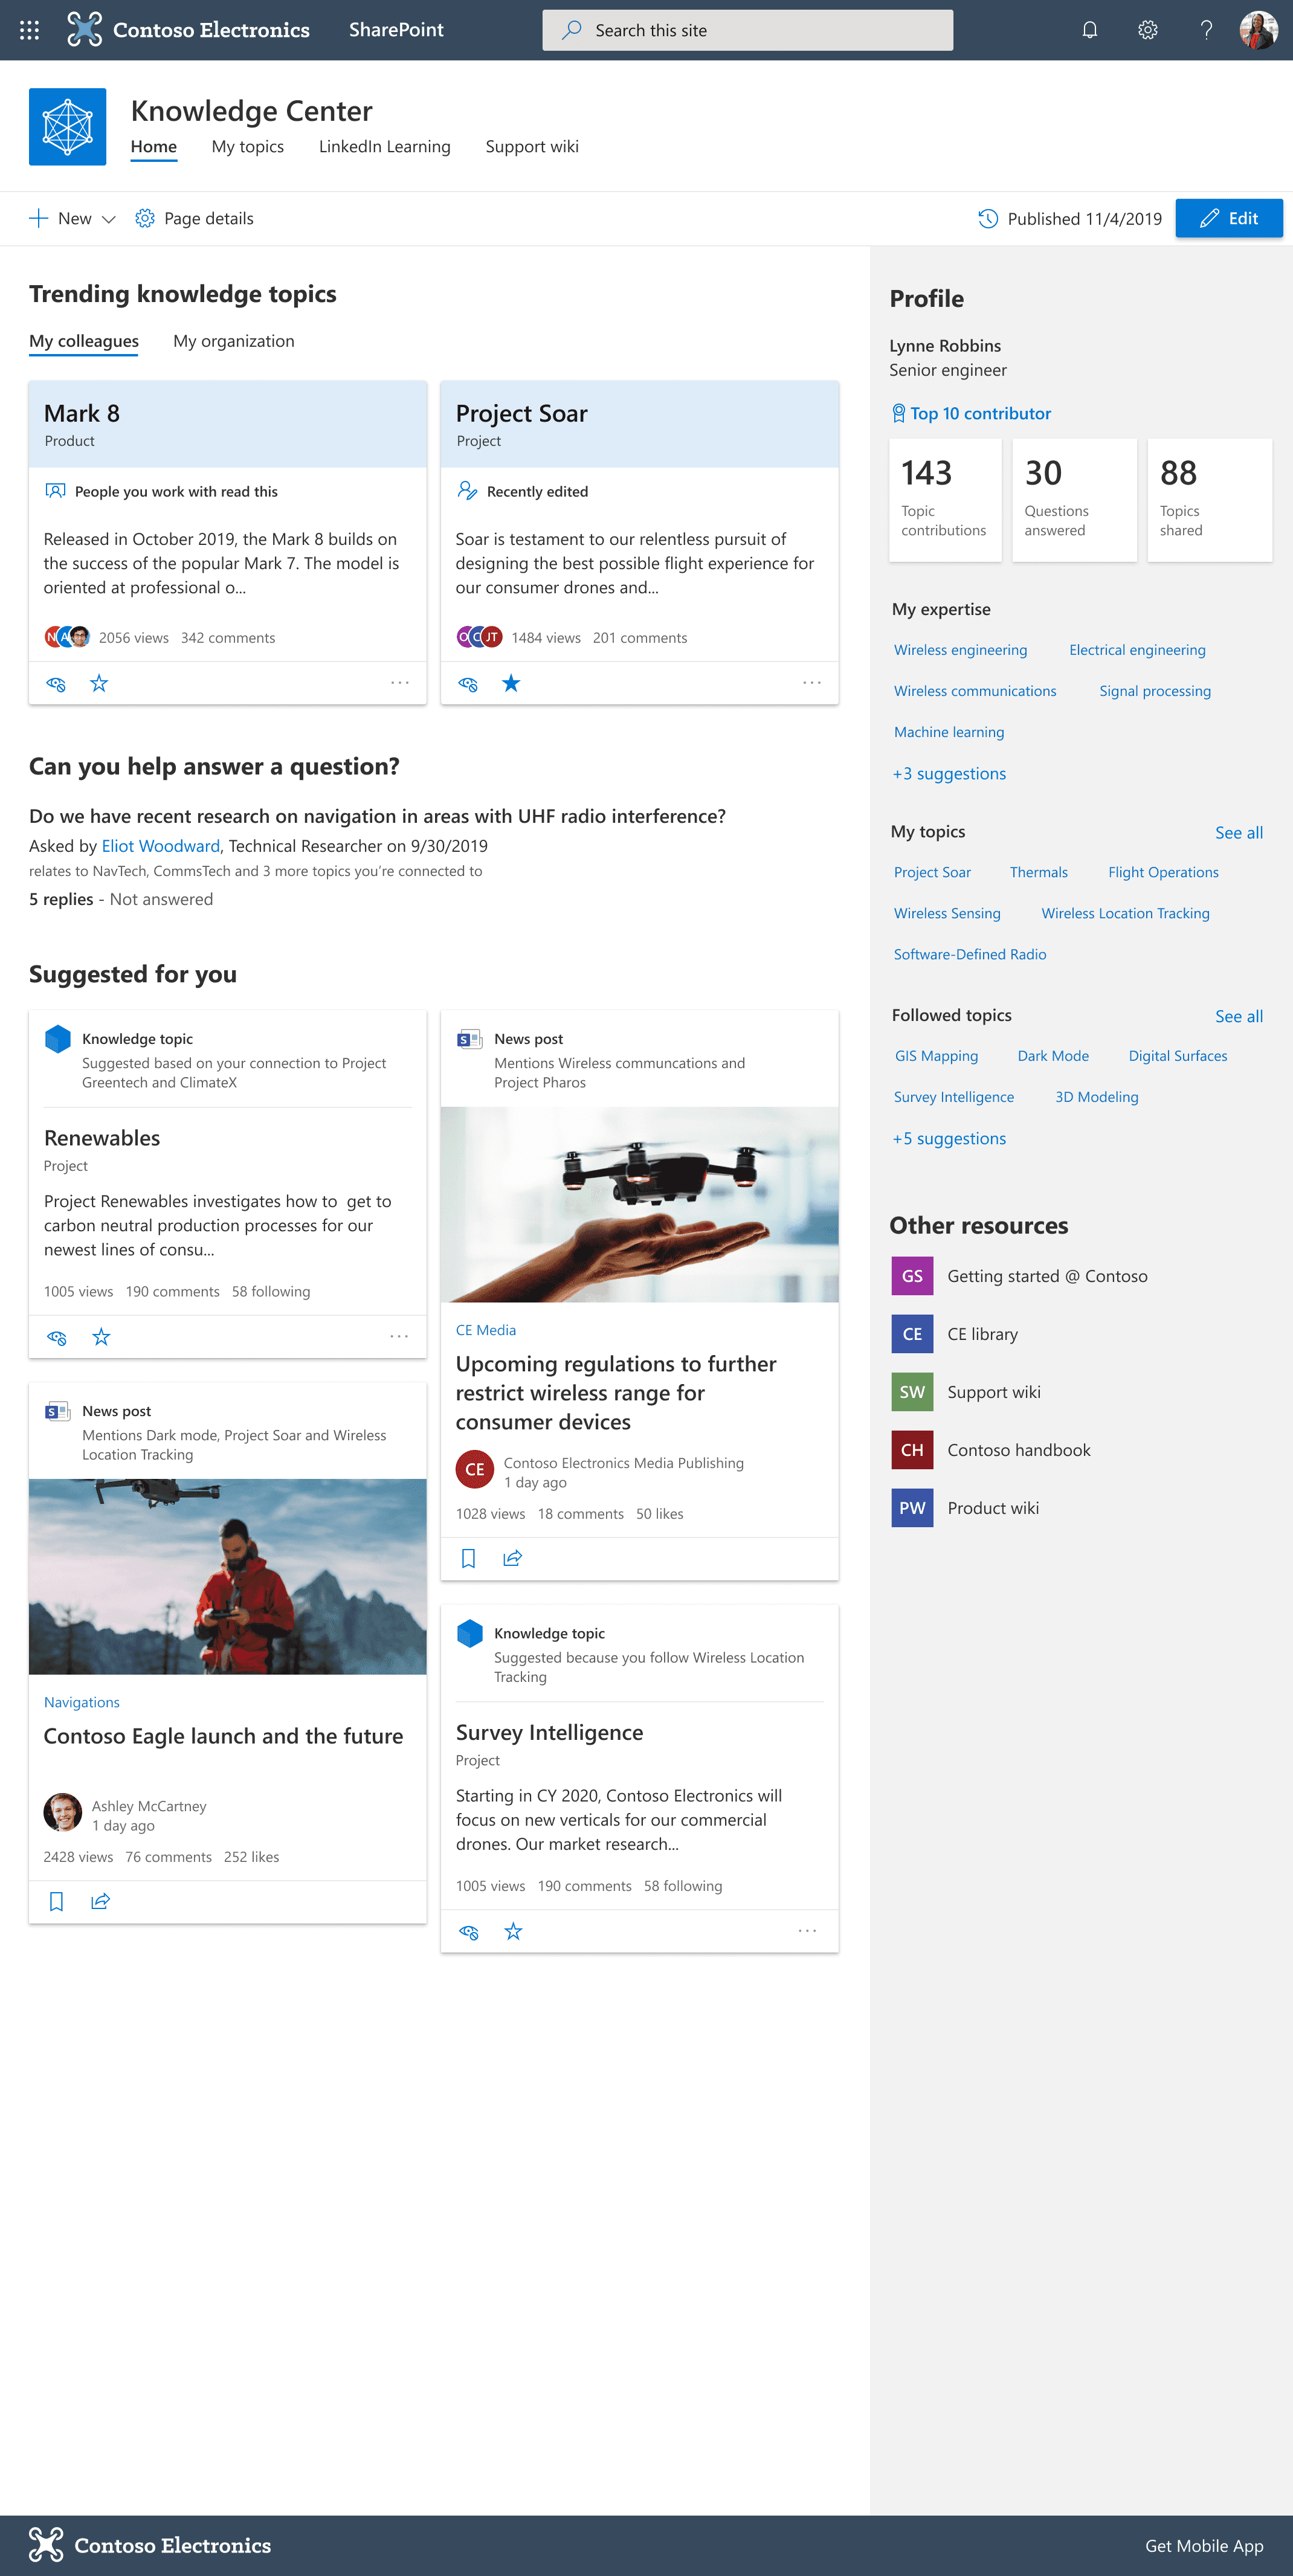The width and height of the screenshot is (1293, 2576).
Task: Open Eliot Woodward's profile link
Action: [160, 846]
